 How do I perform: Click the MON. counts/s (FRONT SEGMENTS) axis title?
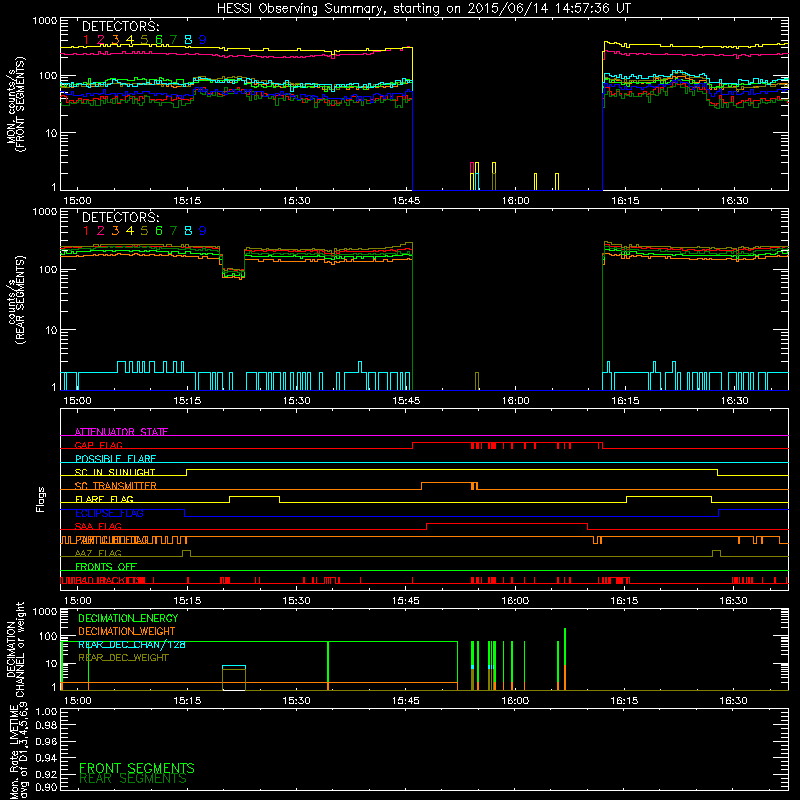click(x=16, y=105)
